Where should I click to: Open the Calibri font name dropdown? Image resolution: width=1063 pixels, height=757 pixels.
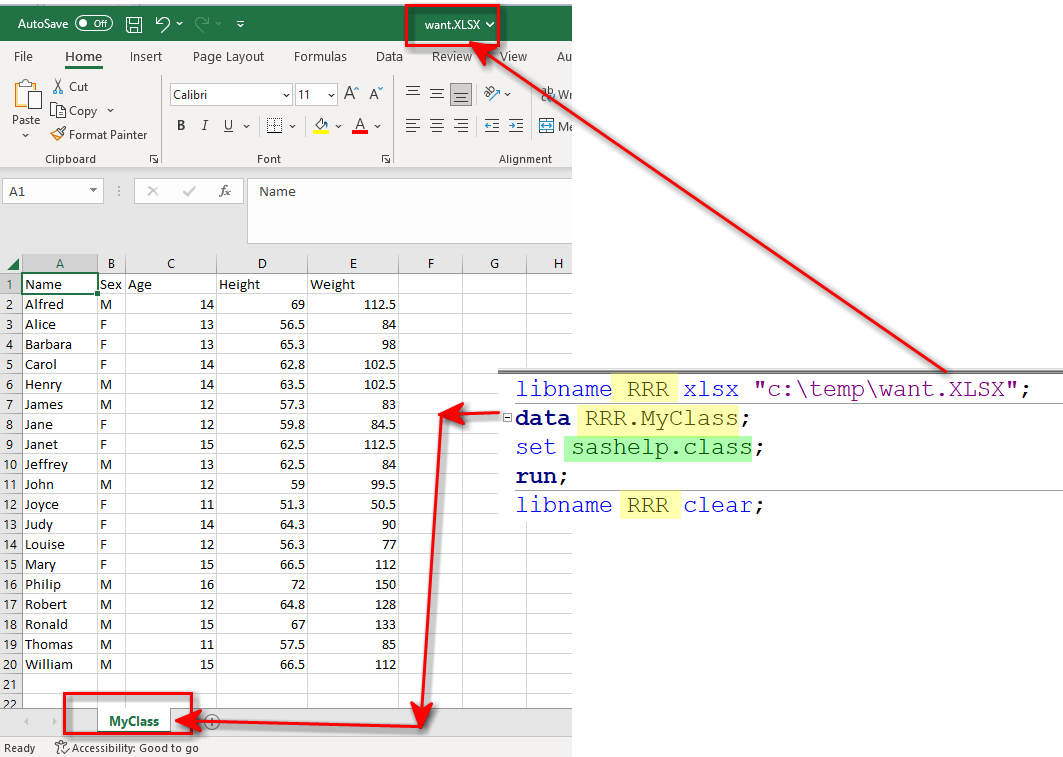coord(286,95)
